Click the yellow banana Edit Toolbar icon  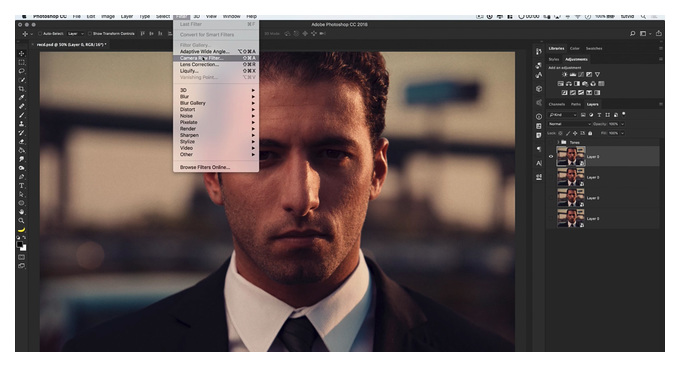click(x=21, y=230)
